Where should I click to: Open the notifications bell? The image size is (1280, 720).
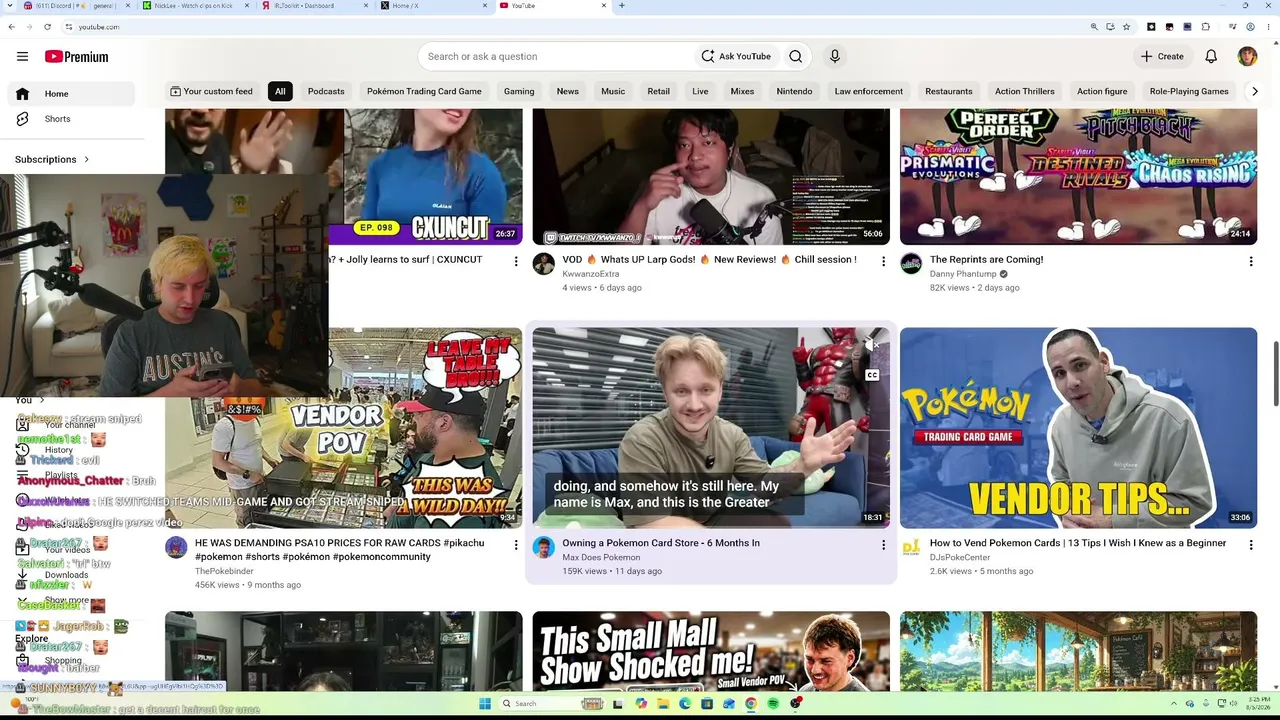pyautogui.click(x=1211, y=57)
